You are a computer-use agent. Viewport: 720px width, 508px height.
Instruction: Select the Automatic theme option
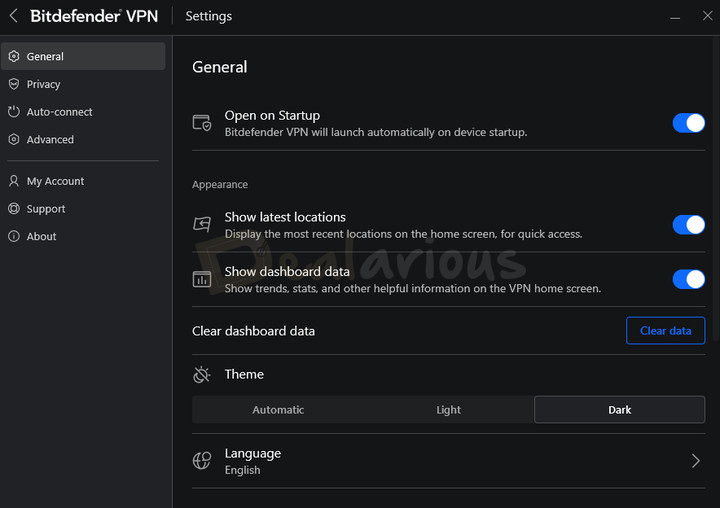click(x=278, y=410)
